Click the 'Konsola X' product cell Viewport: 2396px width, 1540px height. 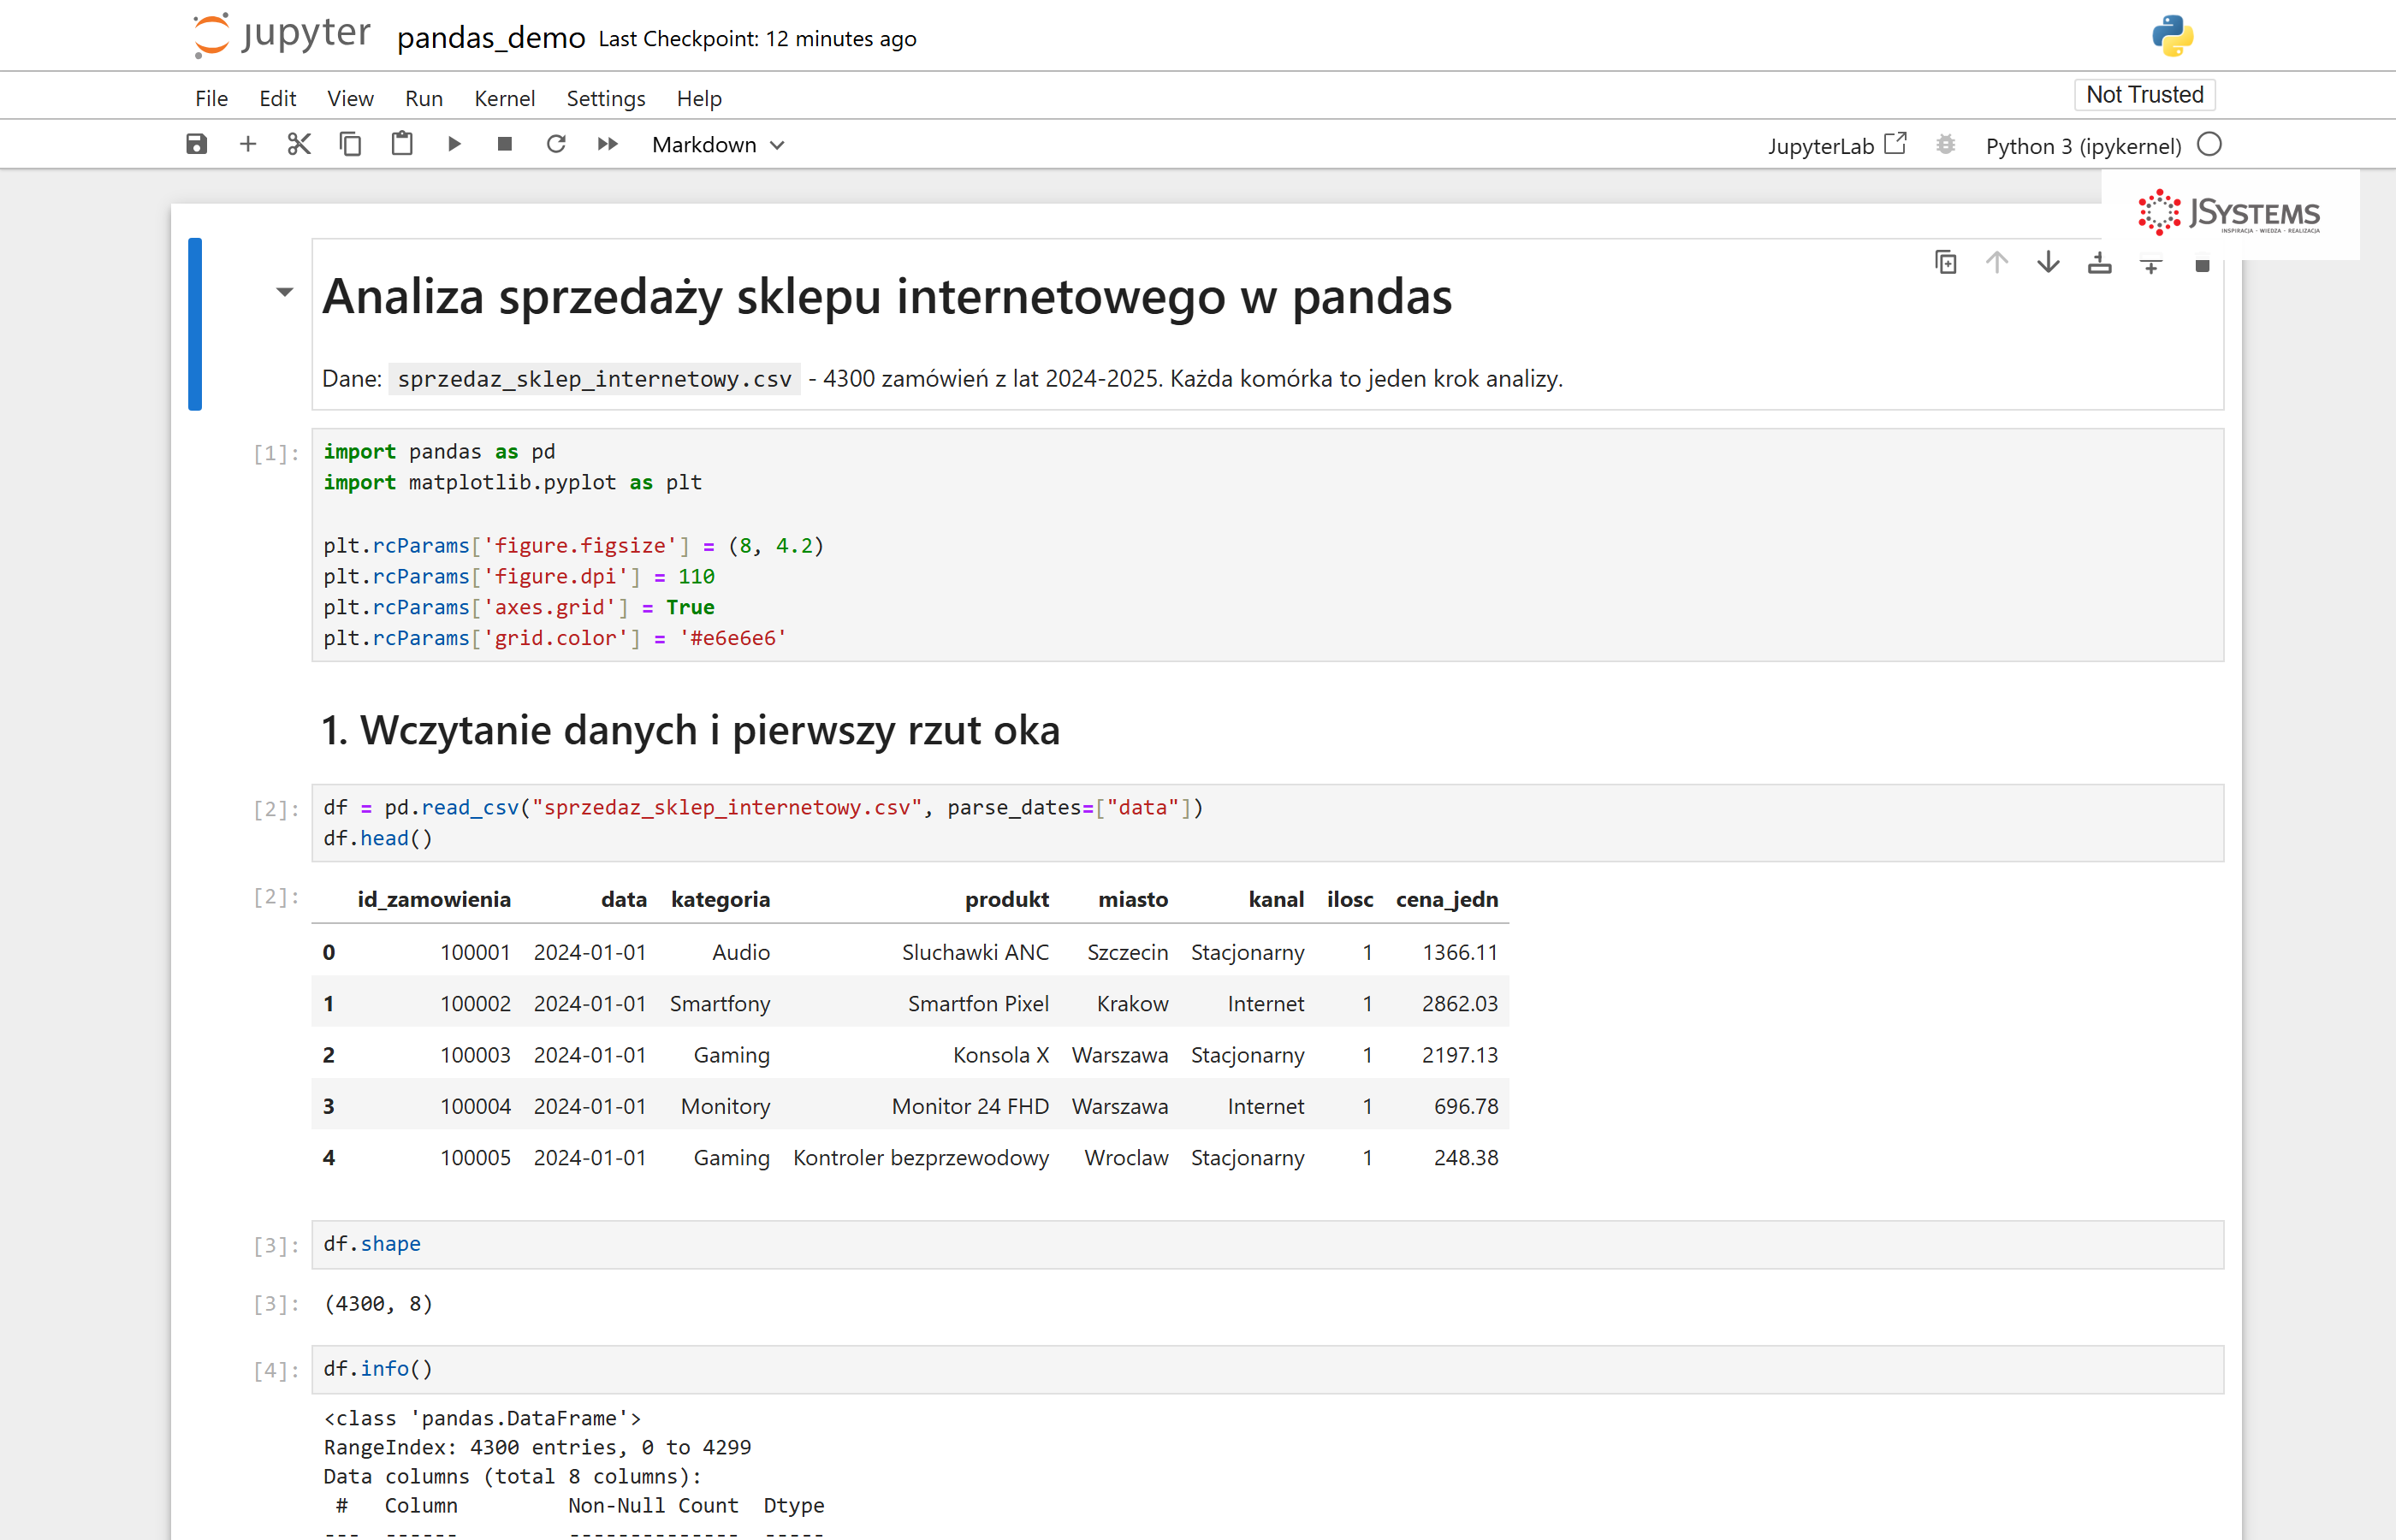[x=1001, y=1055]
